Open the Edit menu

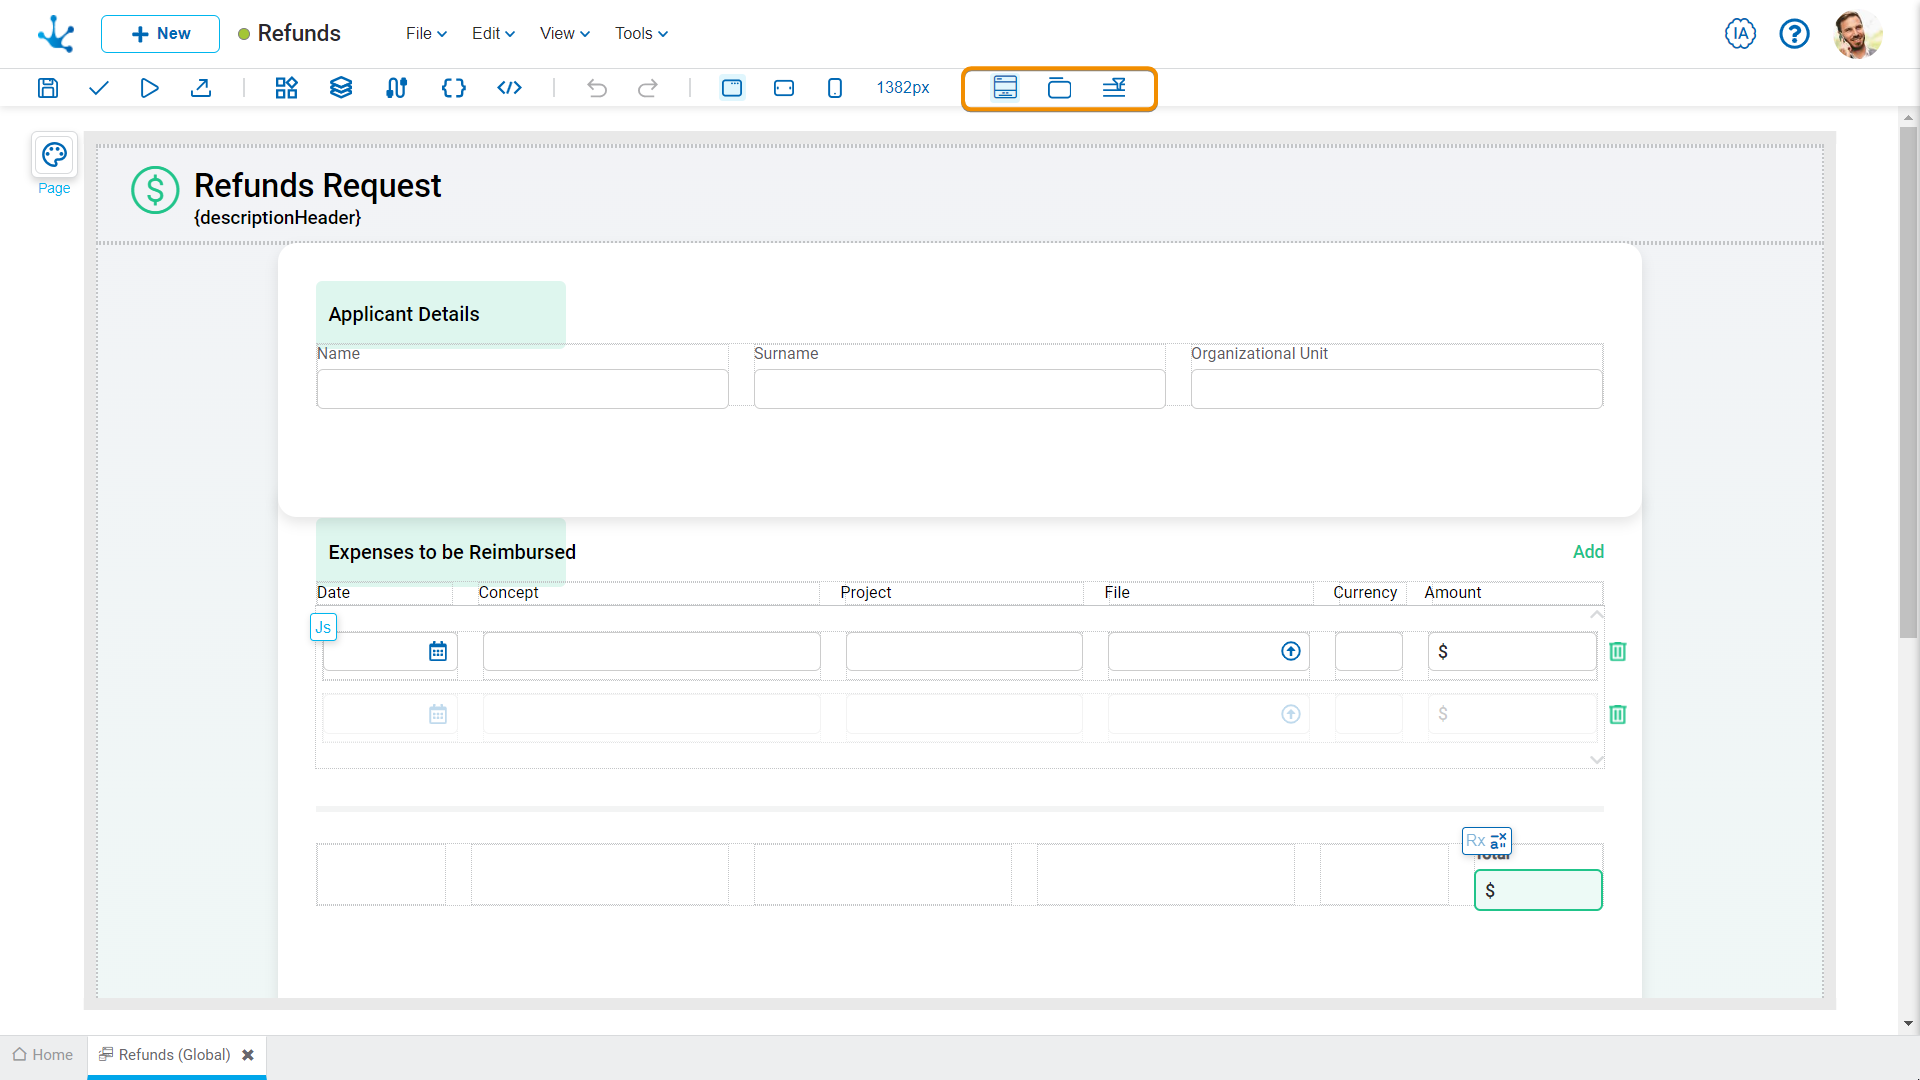491,33
